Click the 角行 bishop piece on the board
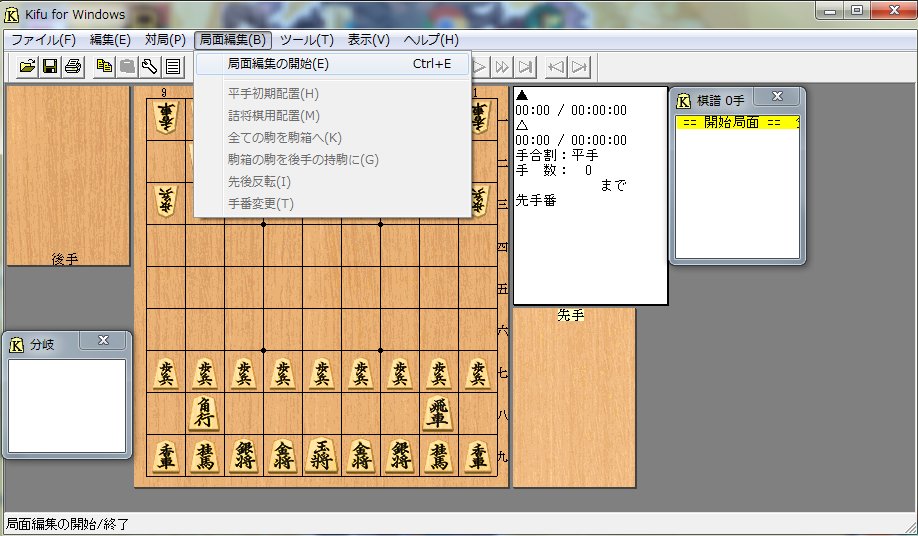The width and height of the screenshot is (918, 536). [204, 413]
